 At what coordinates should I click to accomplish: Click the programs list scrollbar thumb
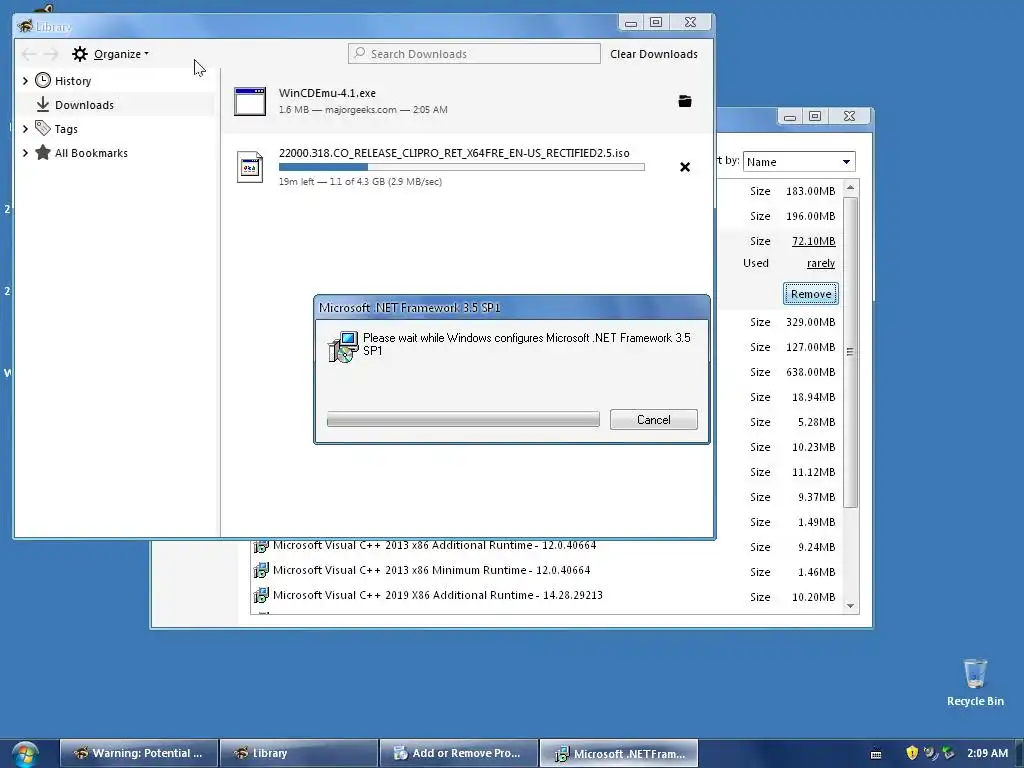[850, 352]
